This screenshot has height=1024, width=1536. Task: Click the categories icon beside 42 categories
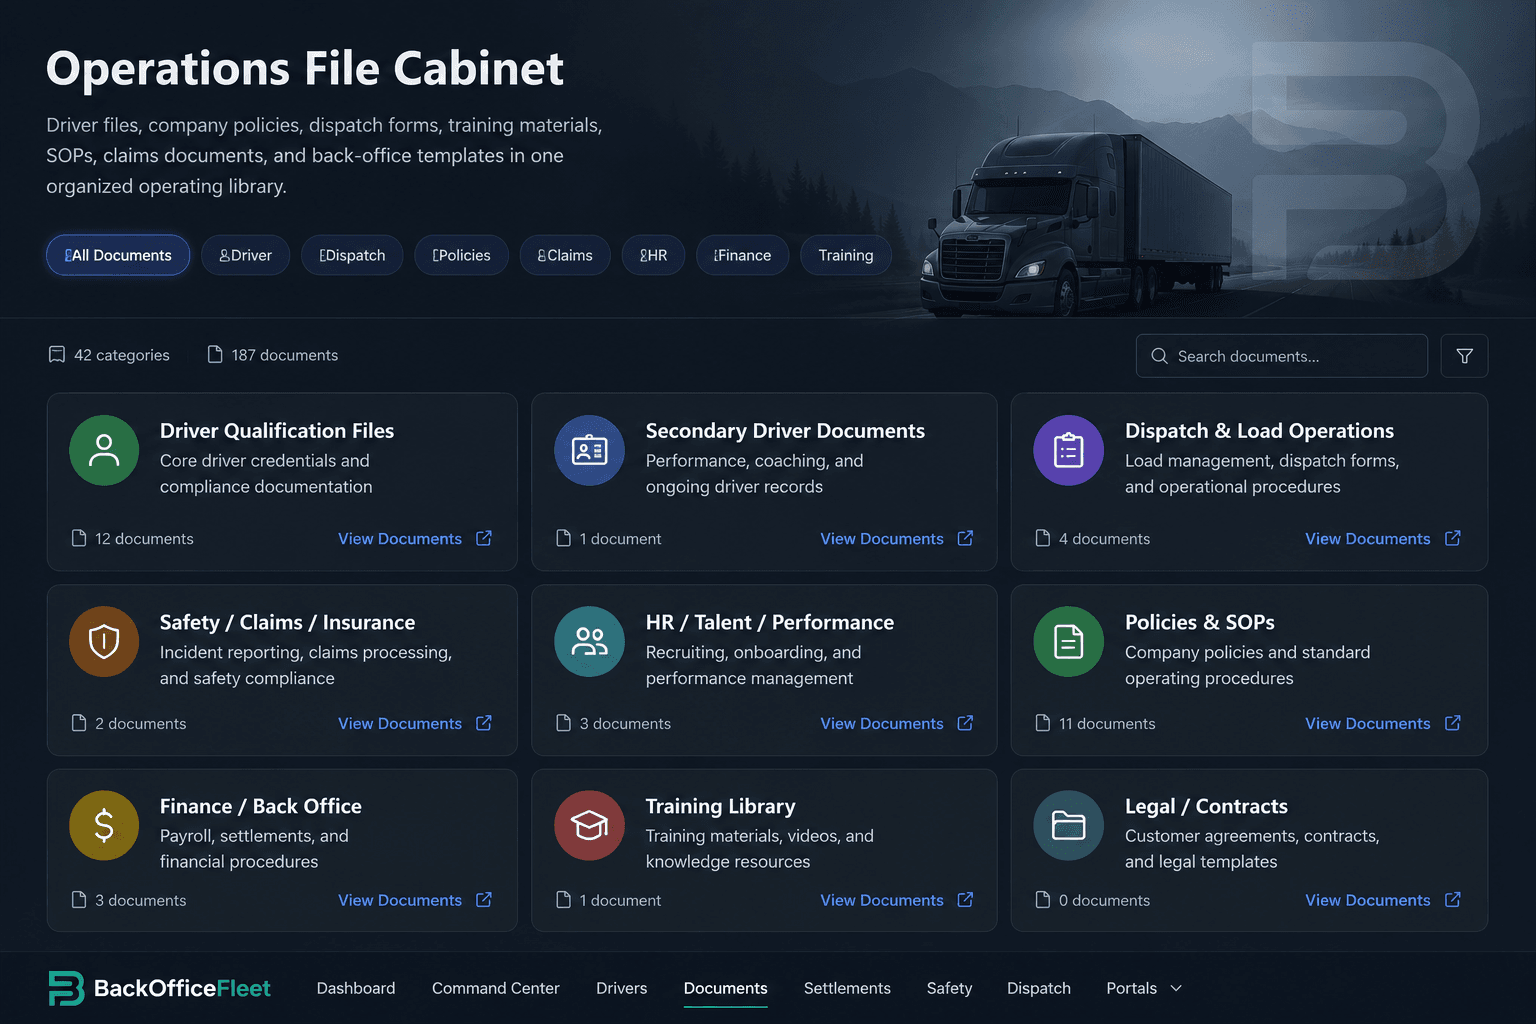(57, 355)
